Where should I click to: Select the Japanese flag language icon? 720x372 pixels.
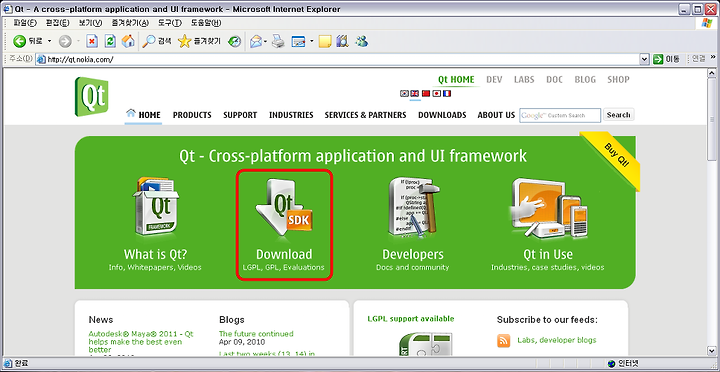click(437, 93)
